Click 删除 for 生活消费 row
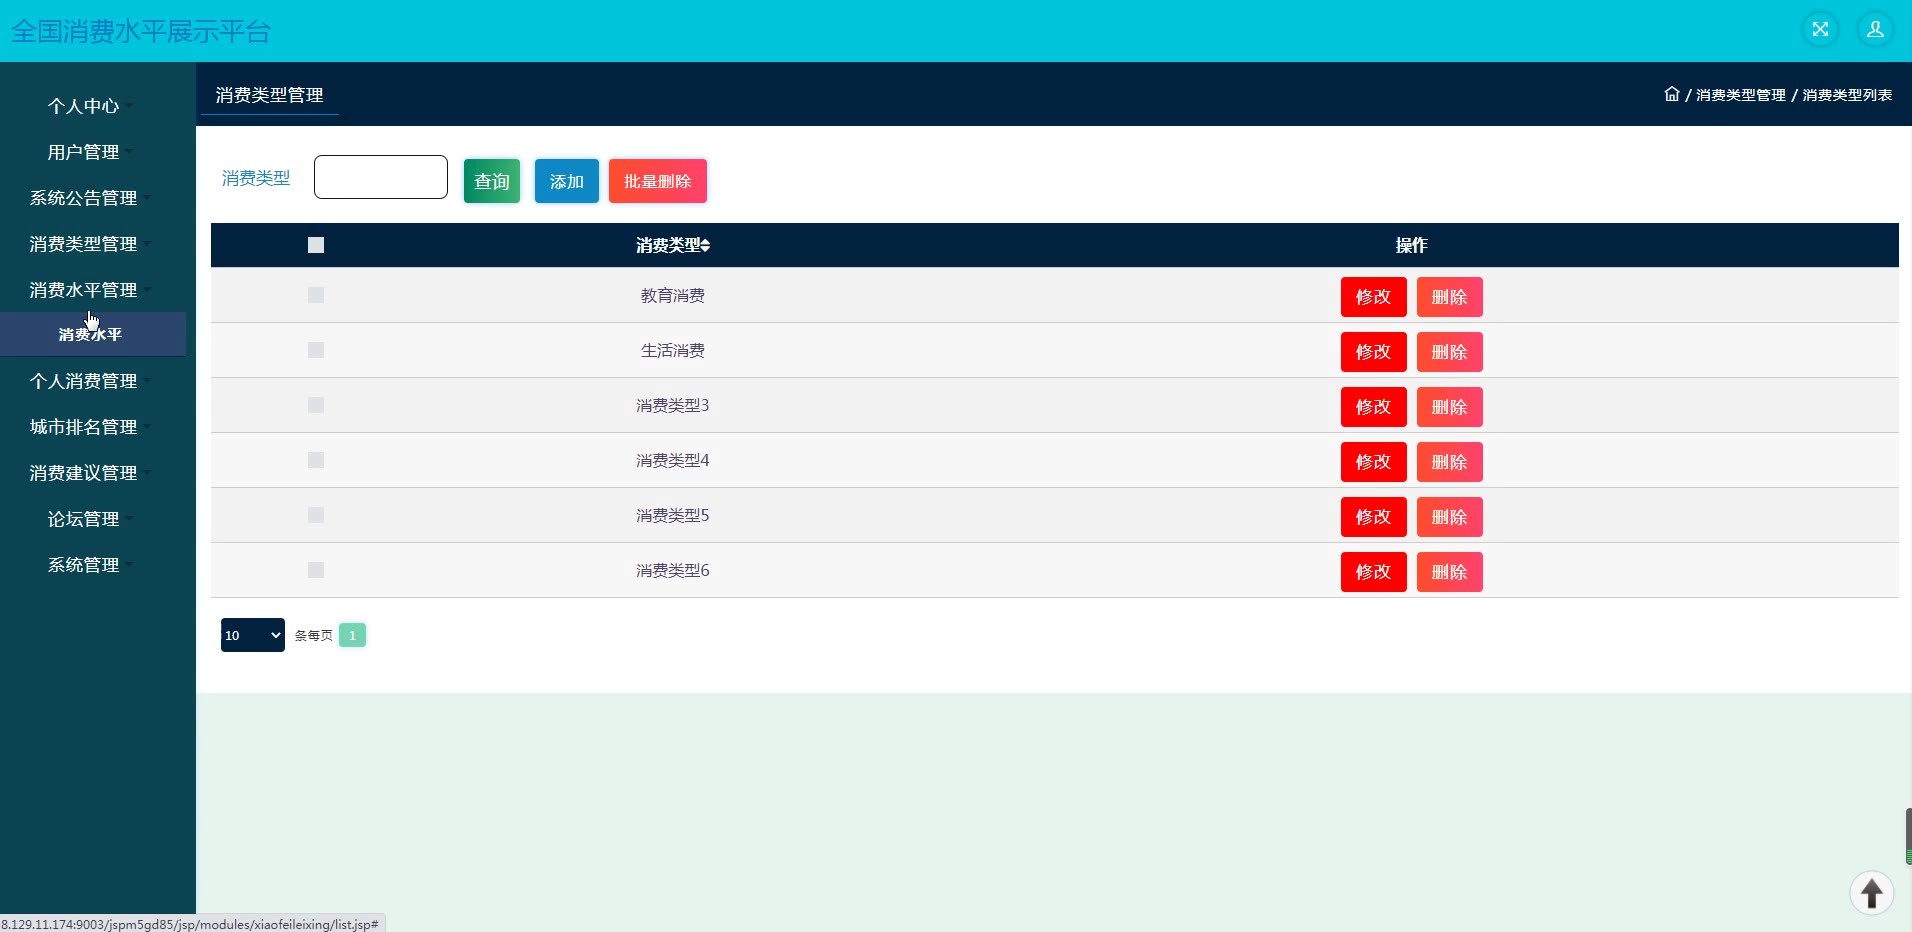This screenshot has width=1912, height=932. tap(1450, 352)
